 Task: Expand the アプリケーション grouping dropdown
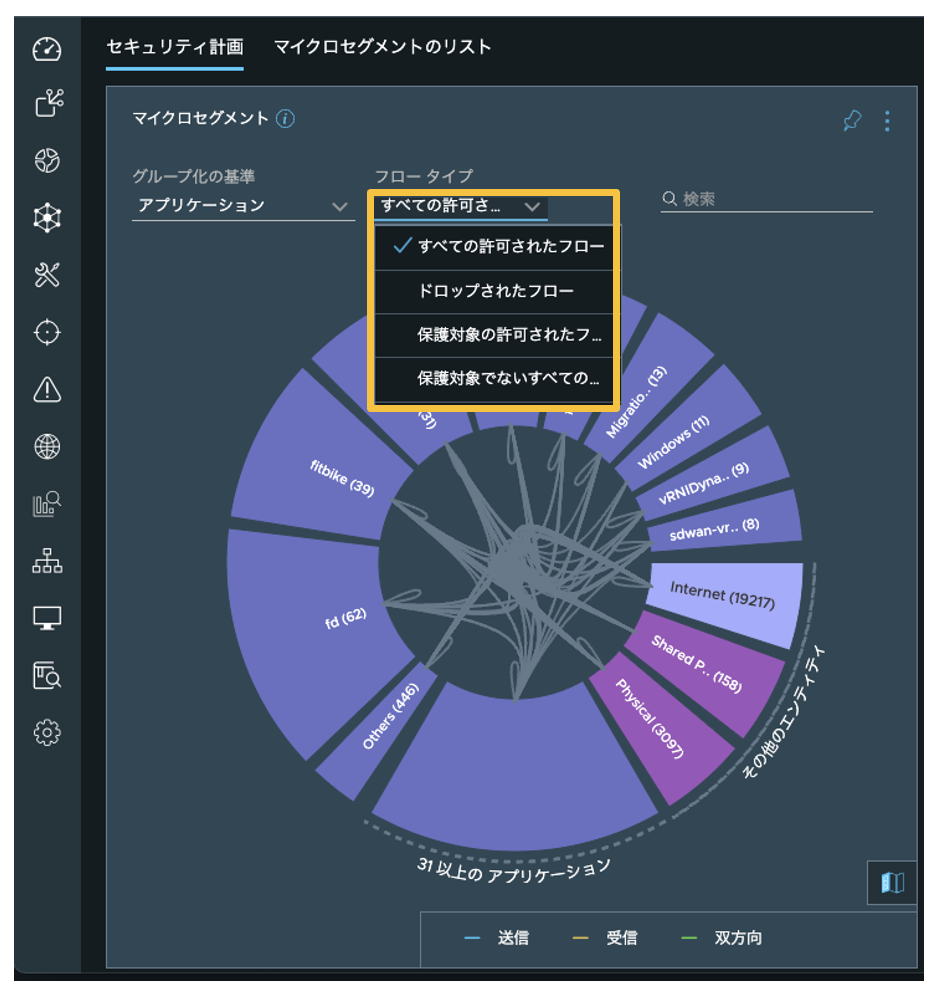pos(242,206)
